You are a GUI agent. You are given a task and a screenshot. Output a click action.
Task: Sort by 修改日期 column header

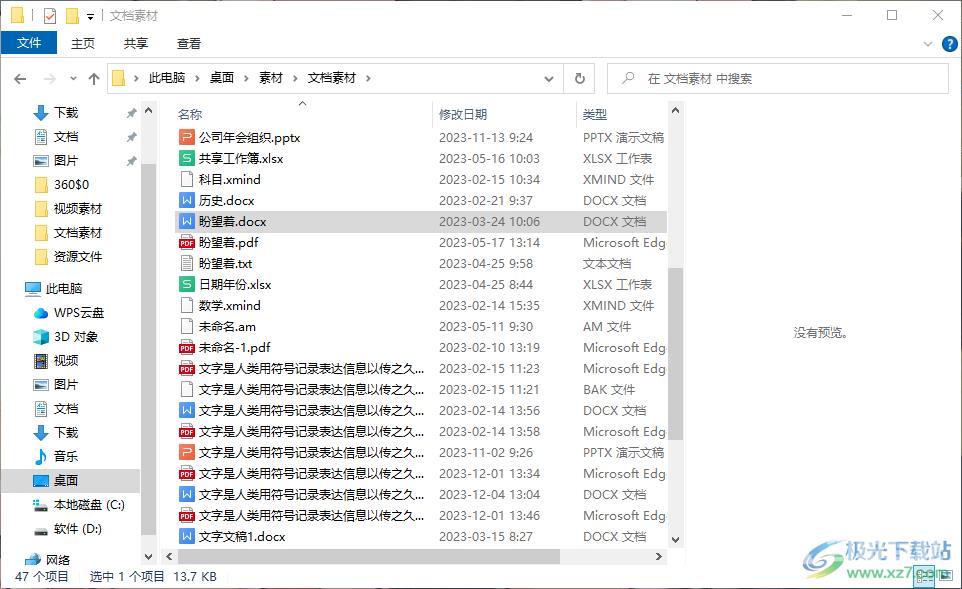tap(463, 114)
